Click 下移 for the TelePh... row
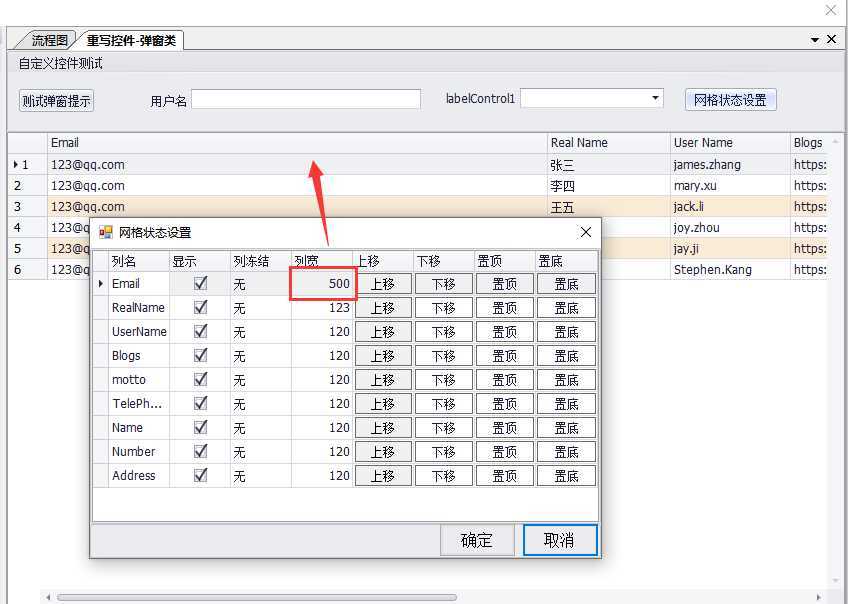Screen dimensions: 848x604 (443, 403)
